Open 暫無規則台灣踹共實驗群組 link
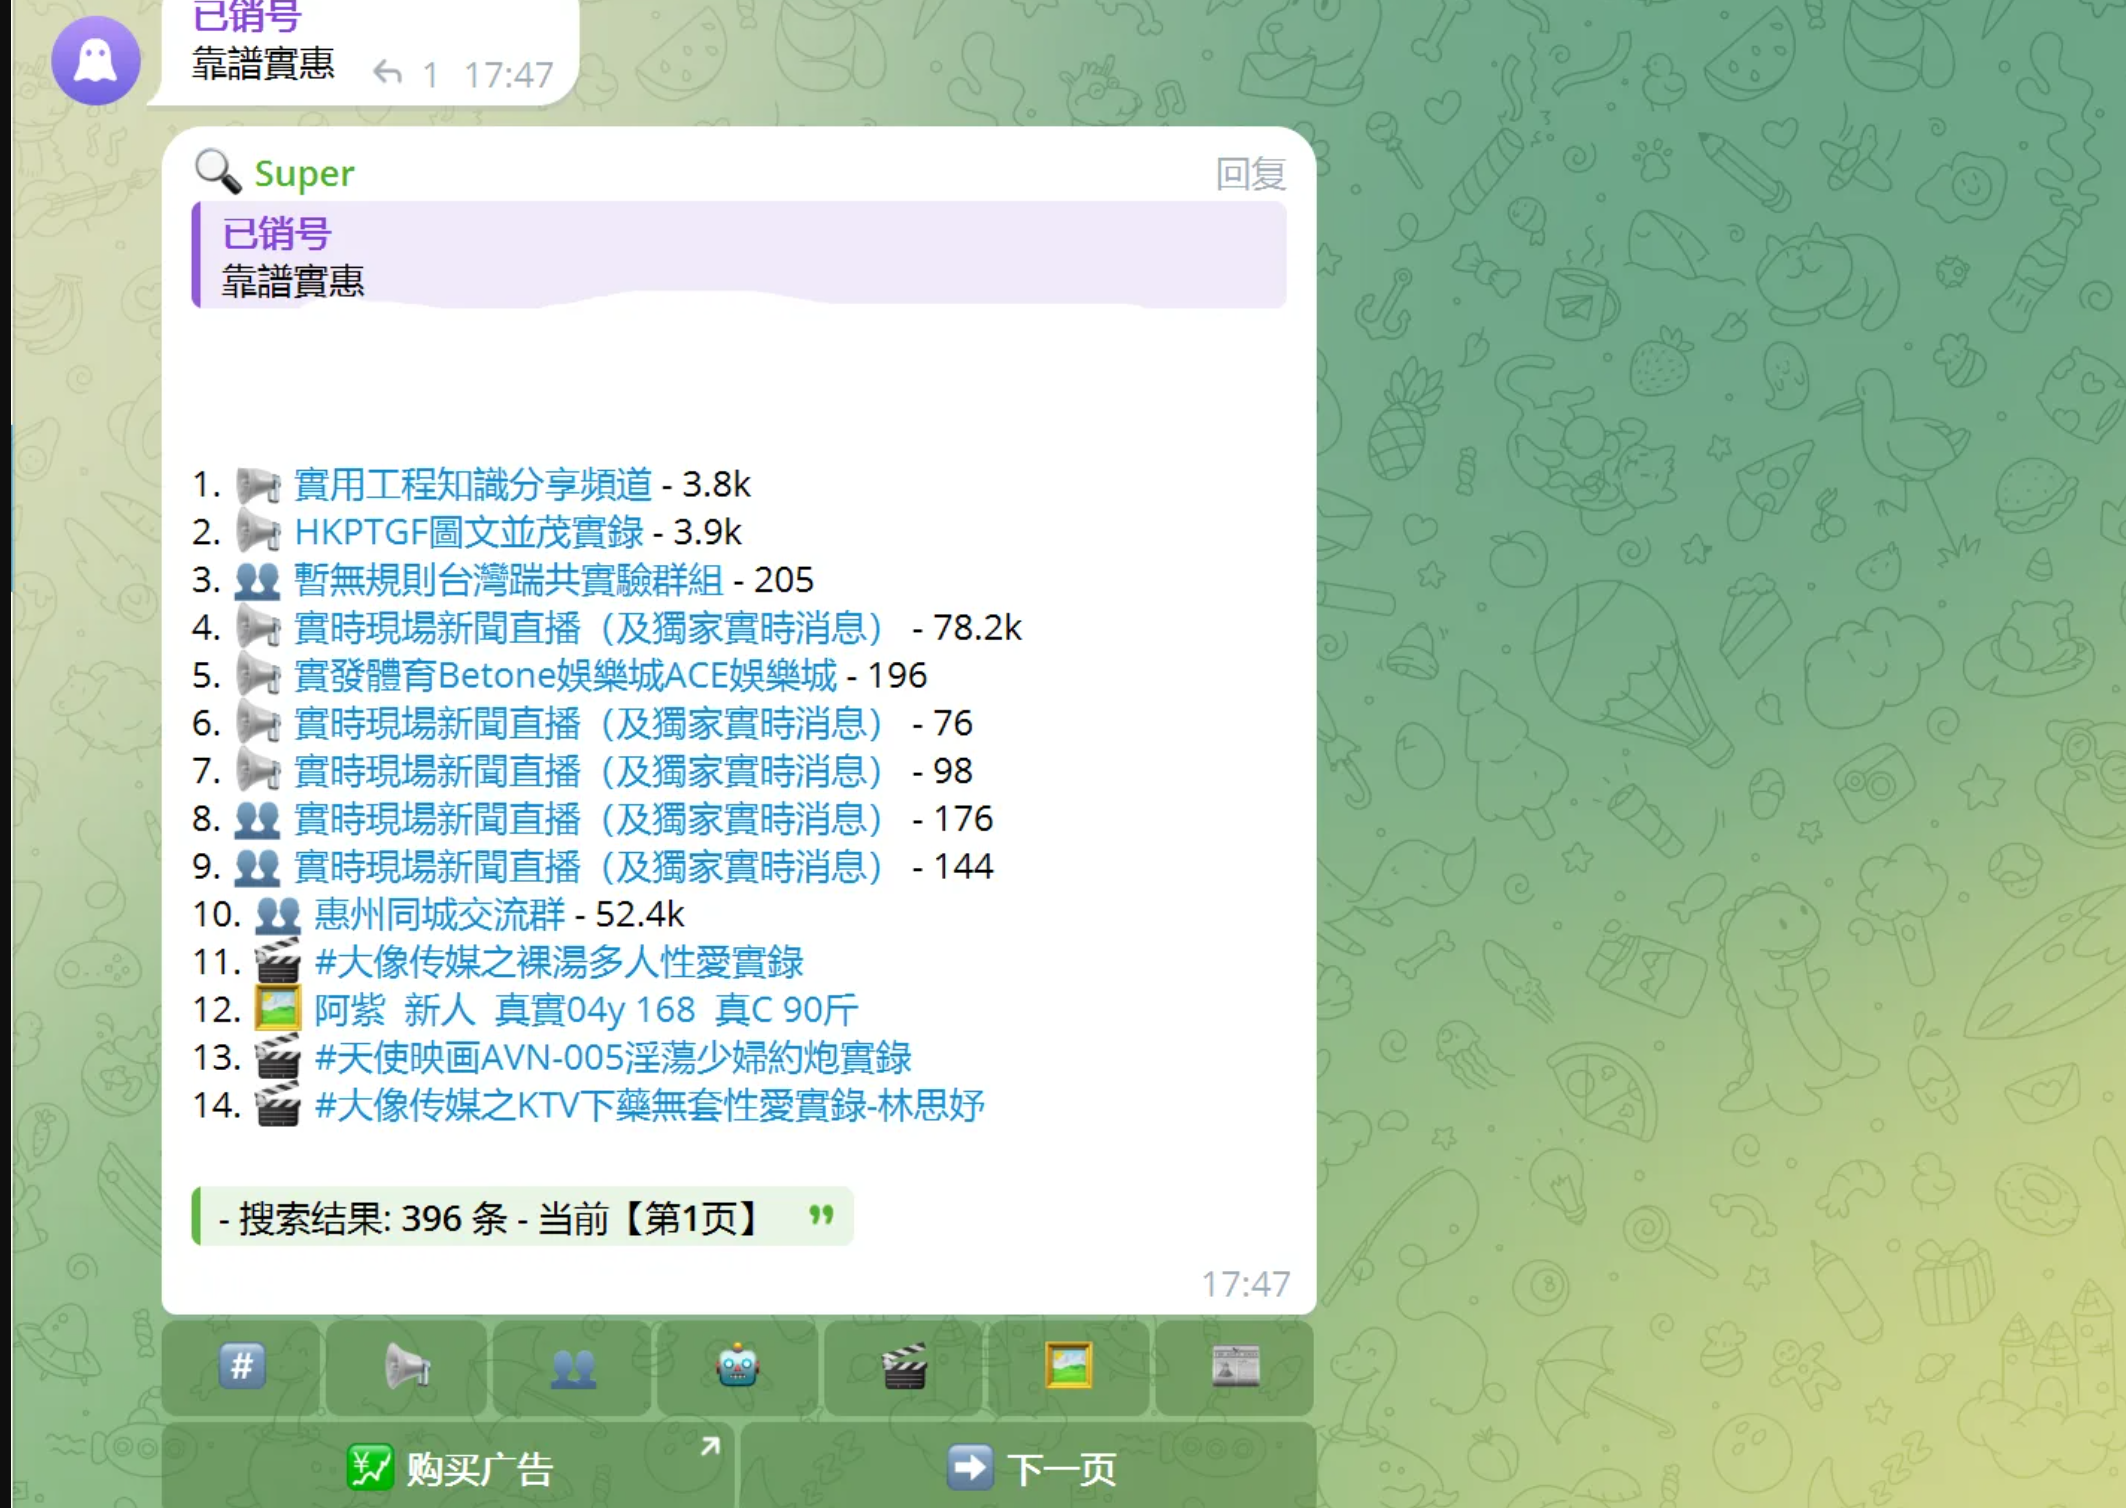2126x1508 pixels. tap(508, 580)
